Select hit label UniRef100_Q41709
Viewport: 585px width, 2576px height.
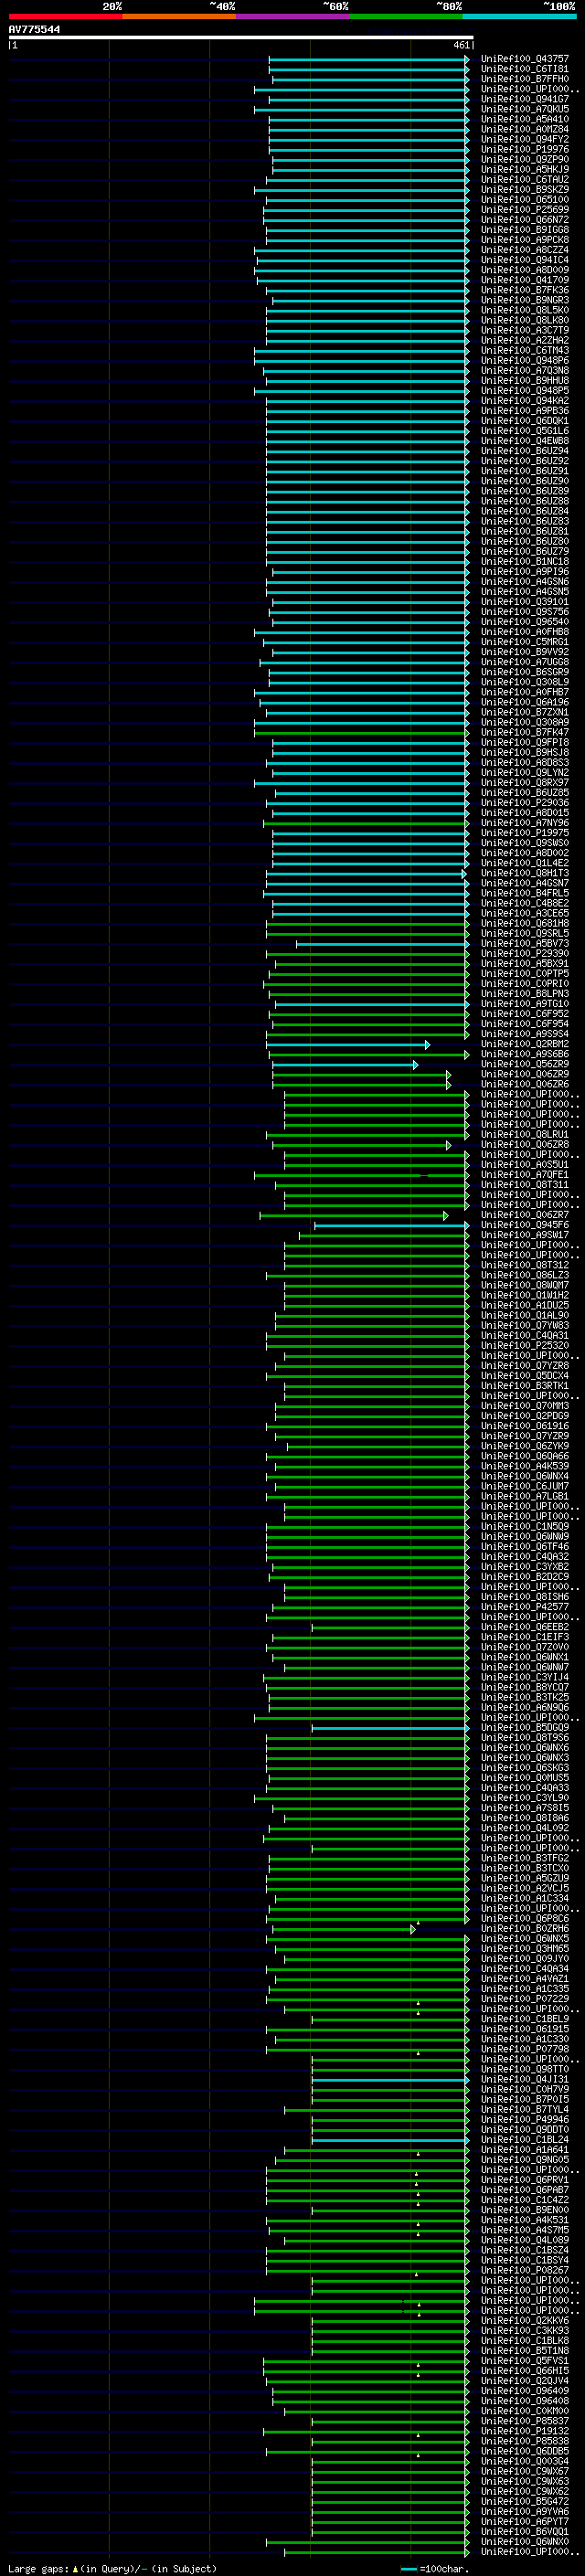(524, 280)
